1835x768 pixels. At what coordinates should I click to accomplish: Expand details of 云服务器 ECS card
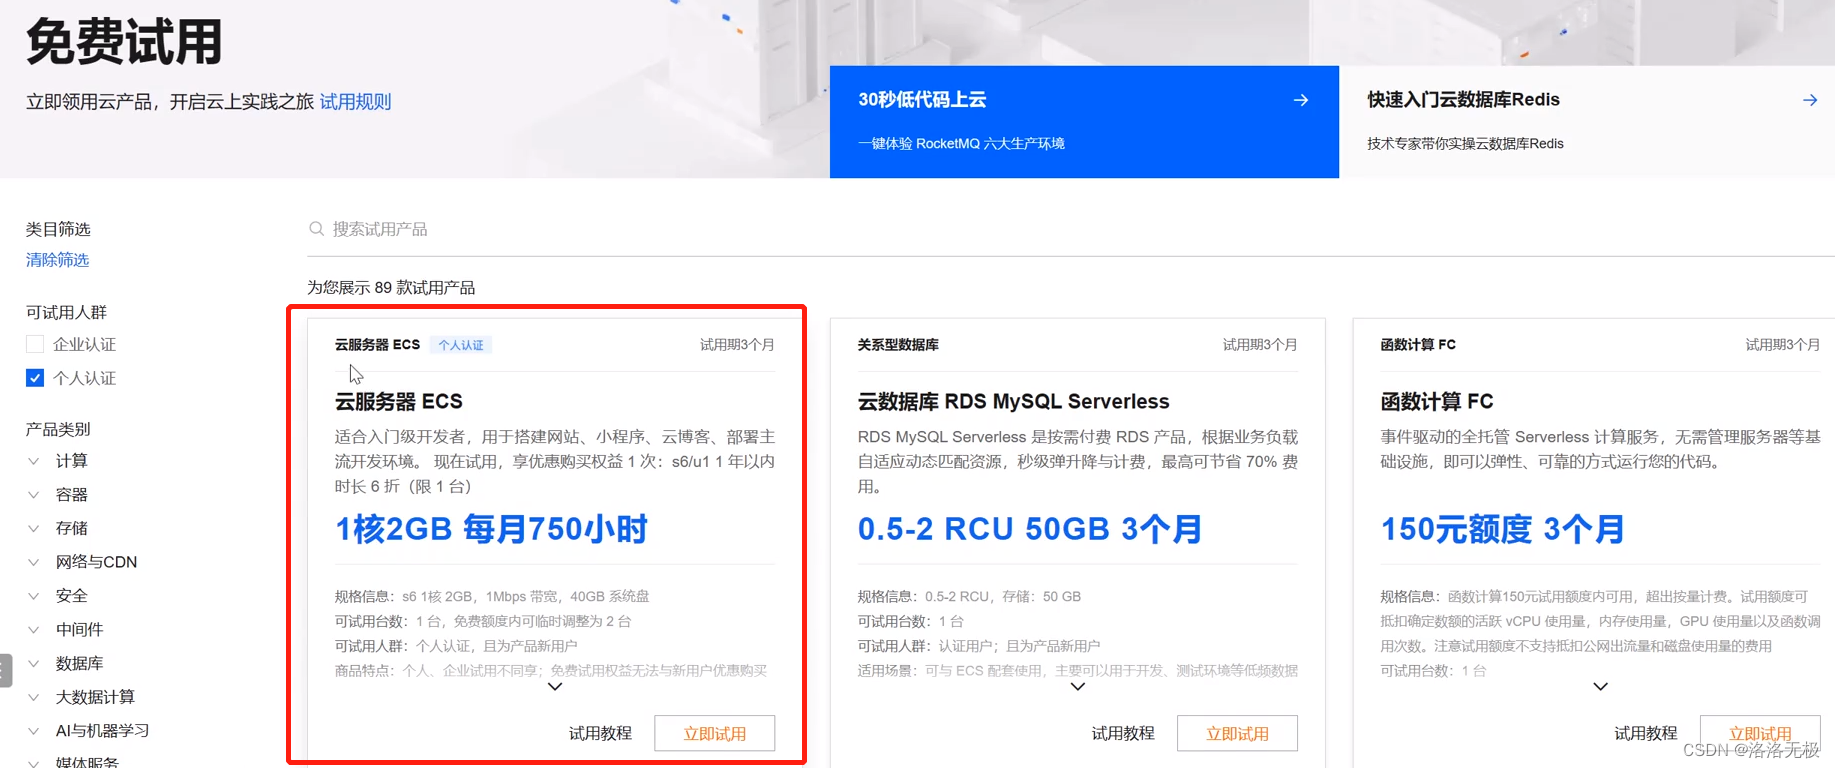pos(555,687)
